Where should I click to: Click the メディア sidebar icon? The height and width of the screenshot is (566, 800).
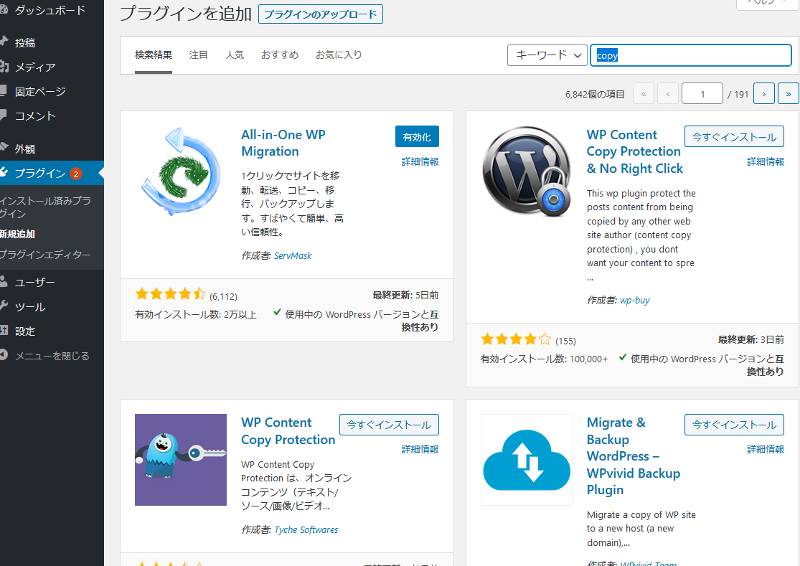[x=4, y=66]
